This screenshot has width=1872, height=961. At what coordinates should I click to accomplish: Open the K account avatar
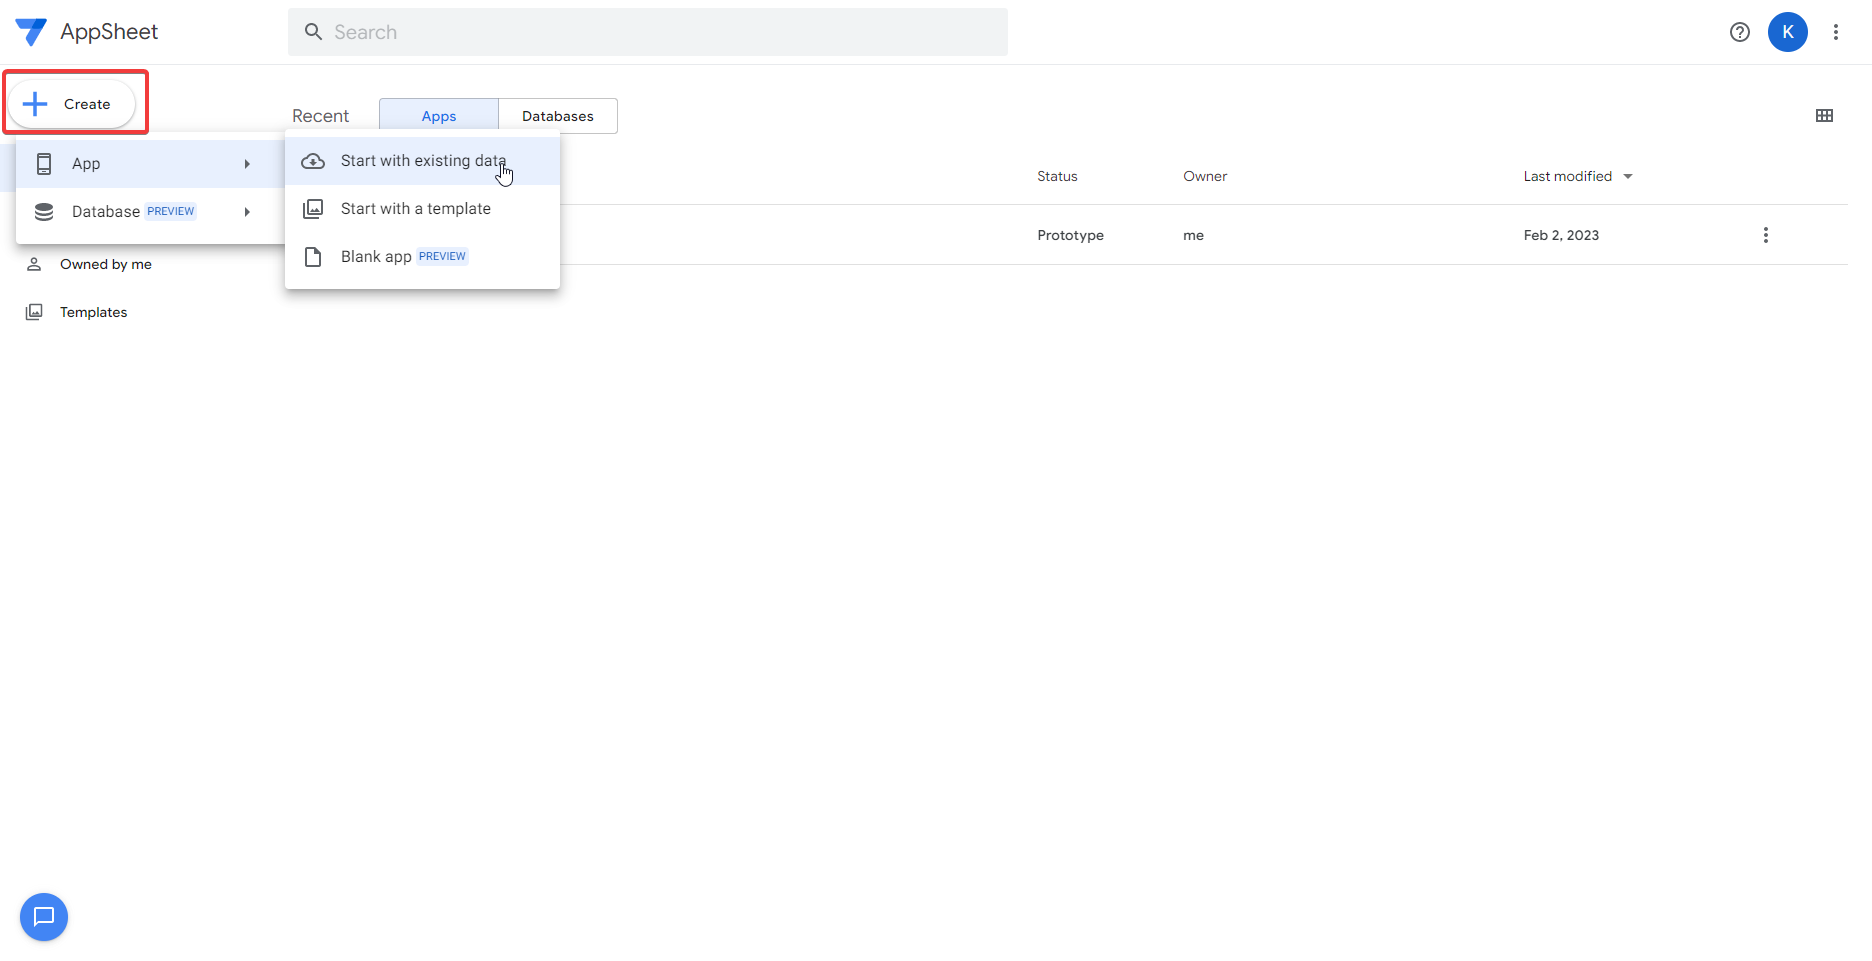(1788, 32)
